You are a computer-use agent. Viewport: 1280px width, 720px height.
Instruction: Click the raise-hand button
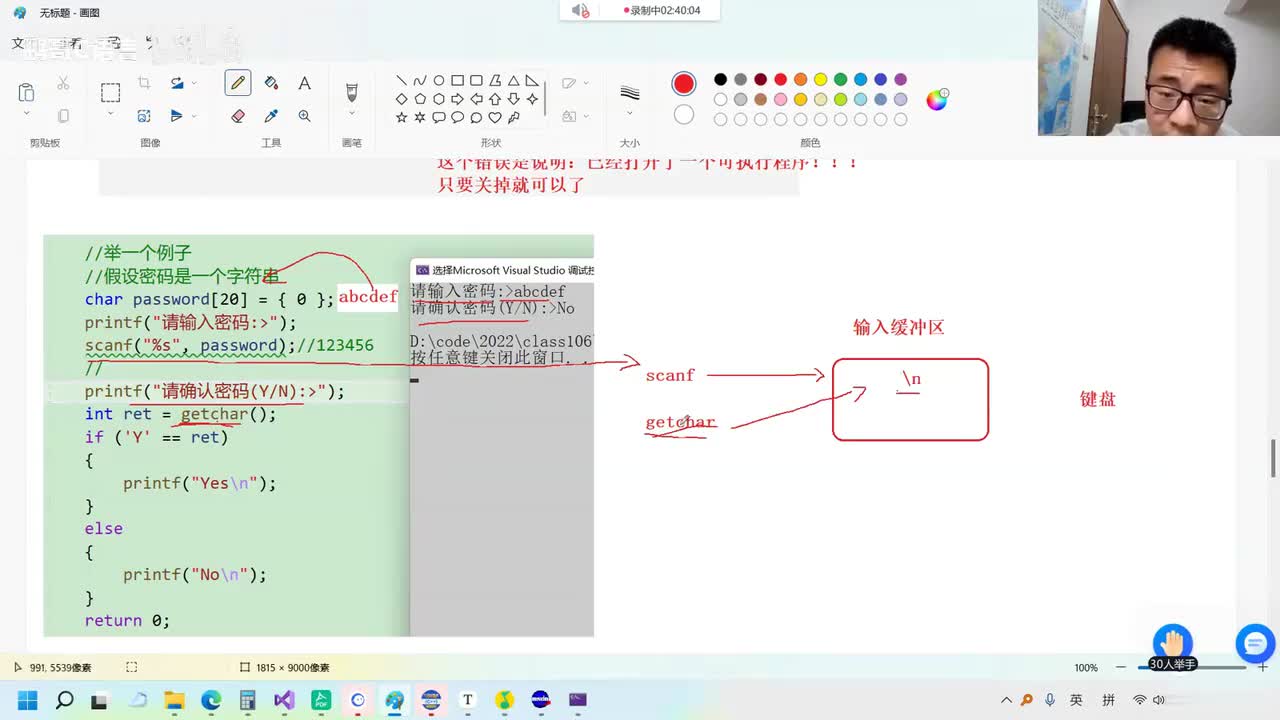coord(1173,642)
